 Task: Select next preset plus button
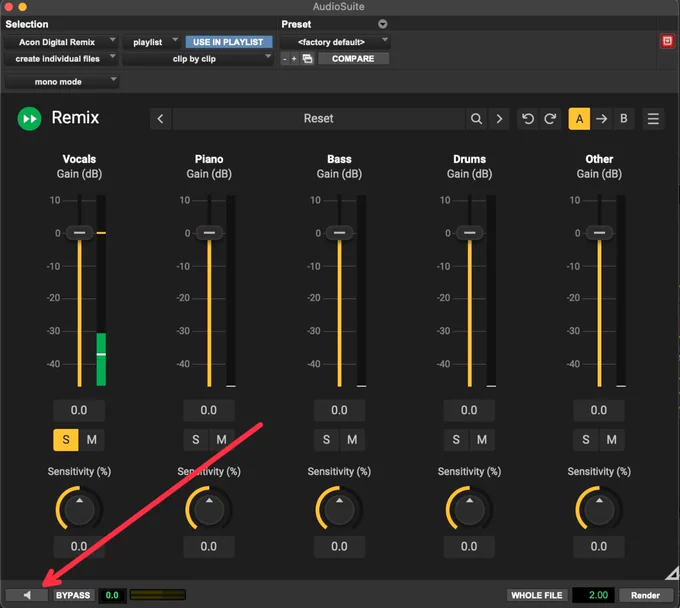pyautogui.click(x=294, y=59)
